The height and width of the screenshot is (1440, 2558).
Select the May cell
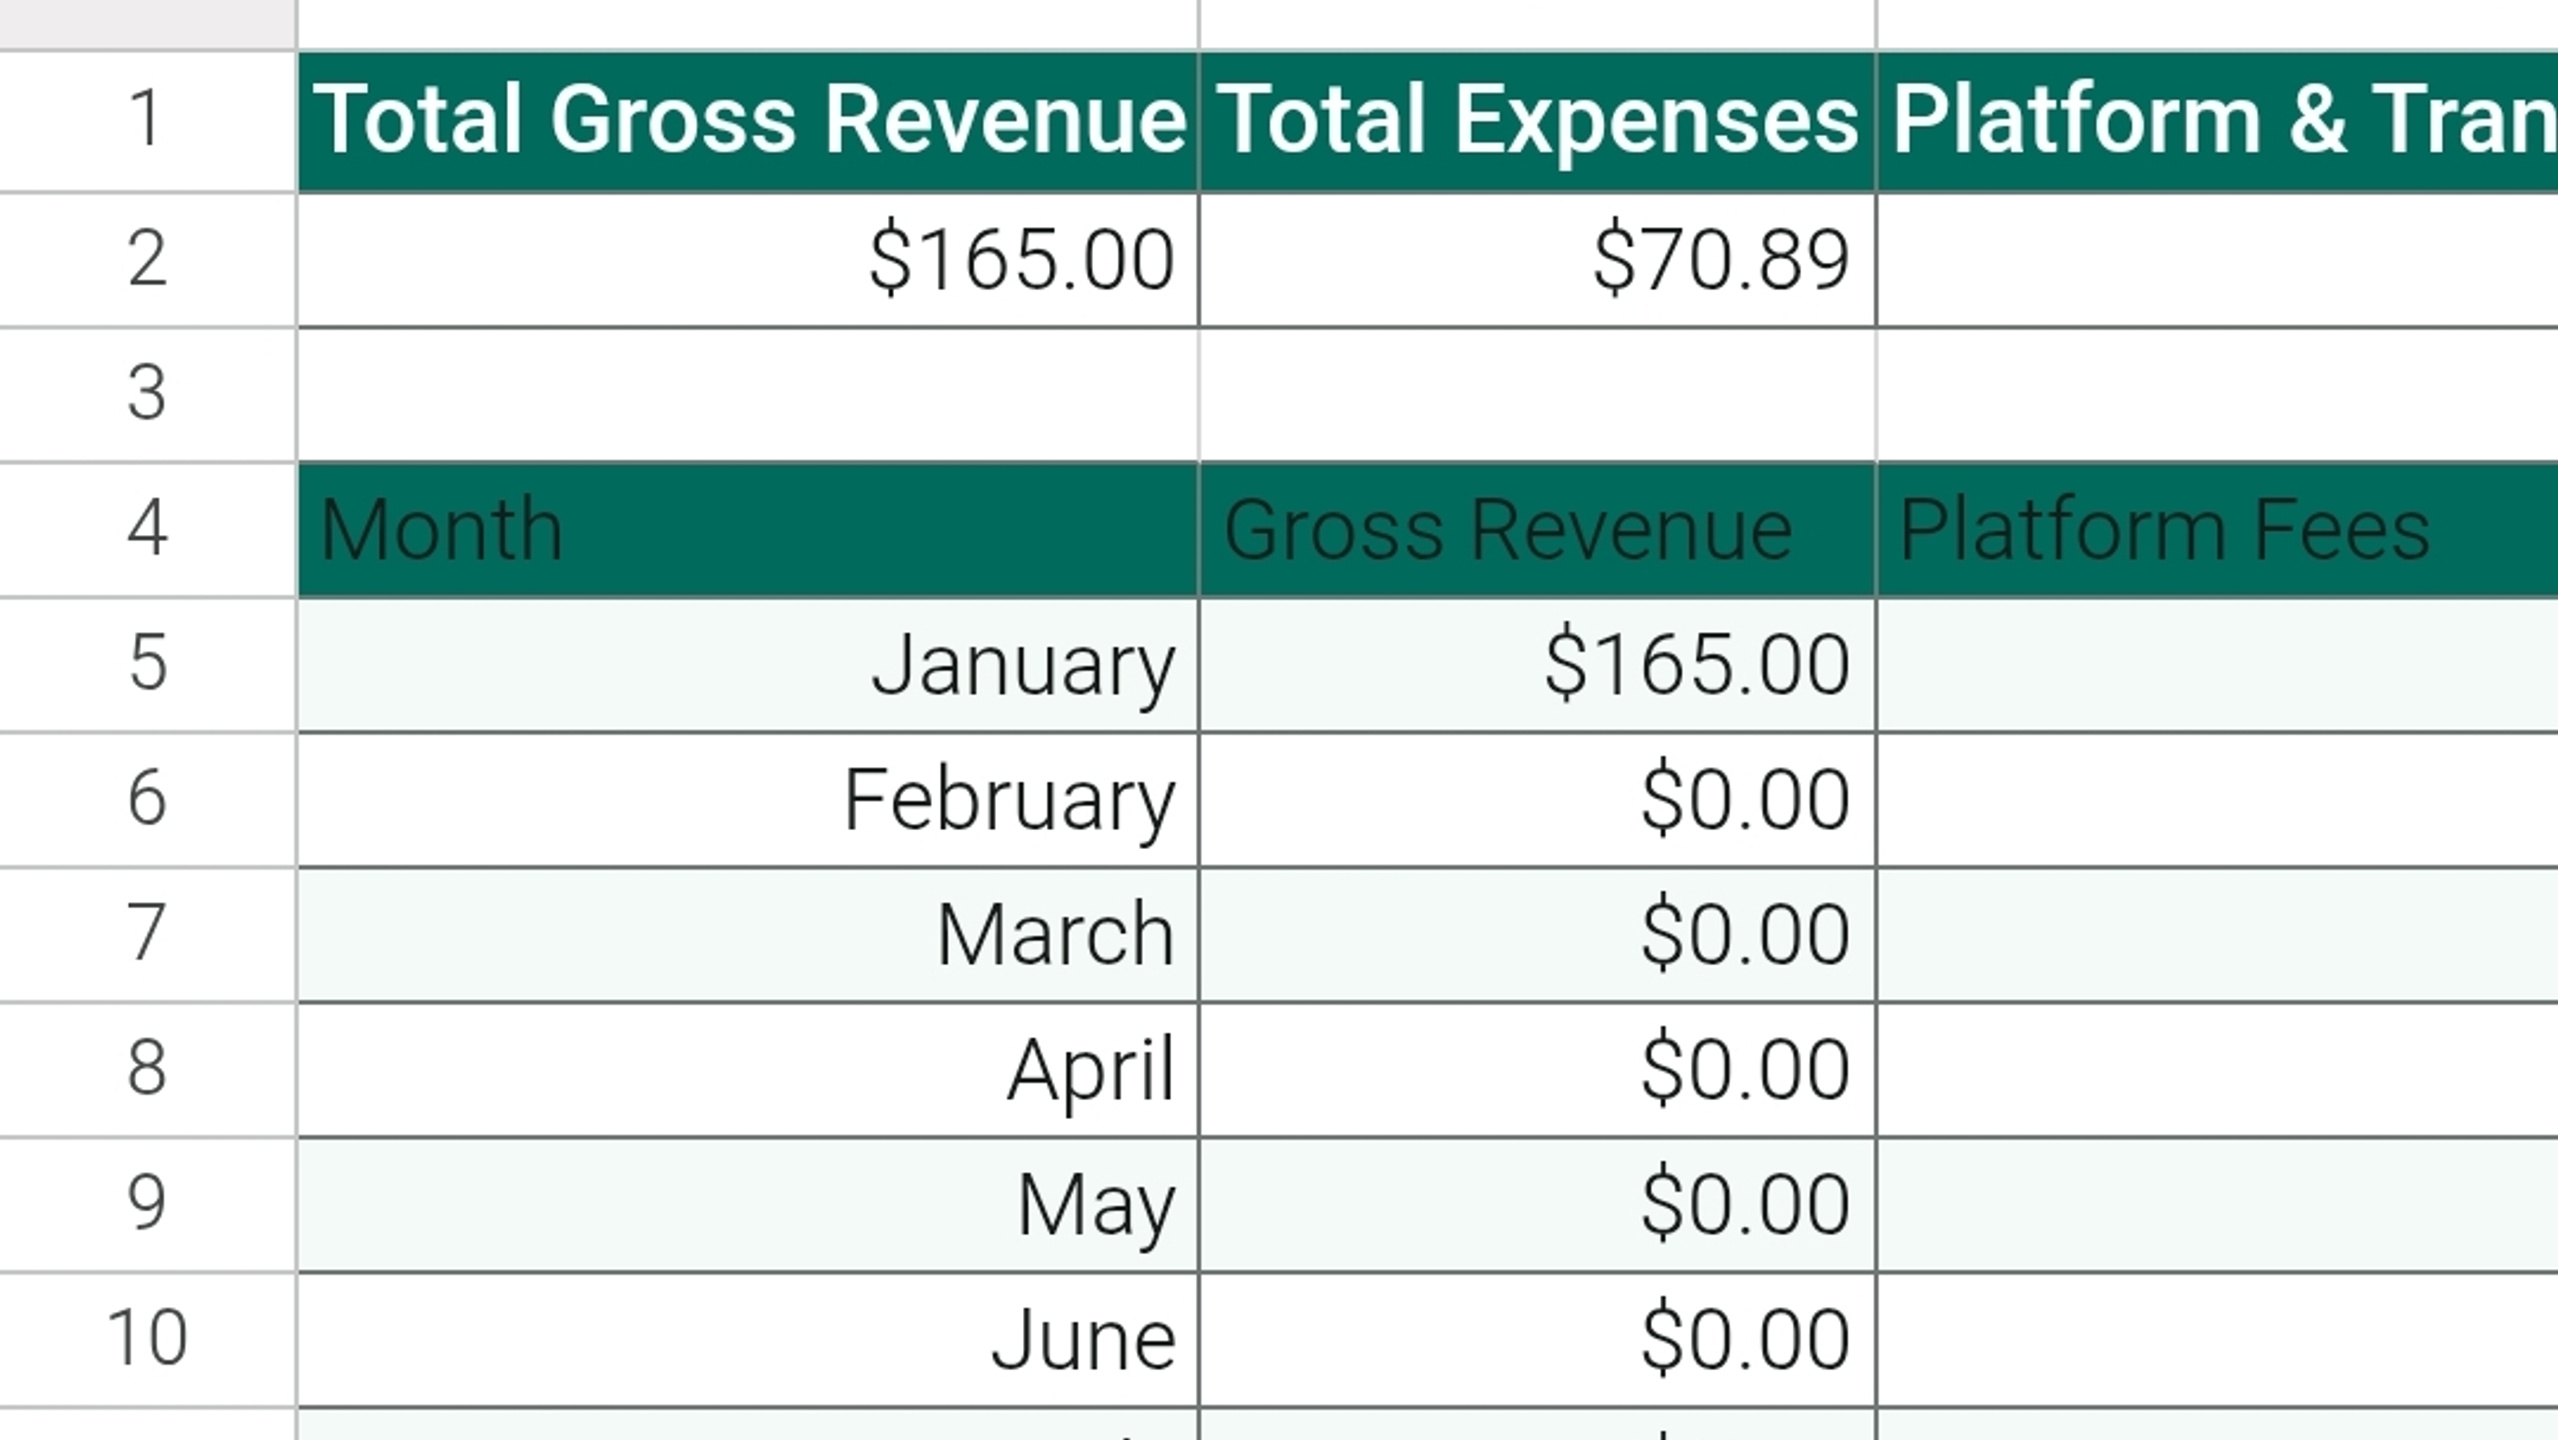748,1205
